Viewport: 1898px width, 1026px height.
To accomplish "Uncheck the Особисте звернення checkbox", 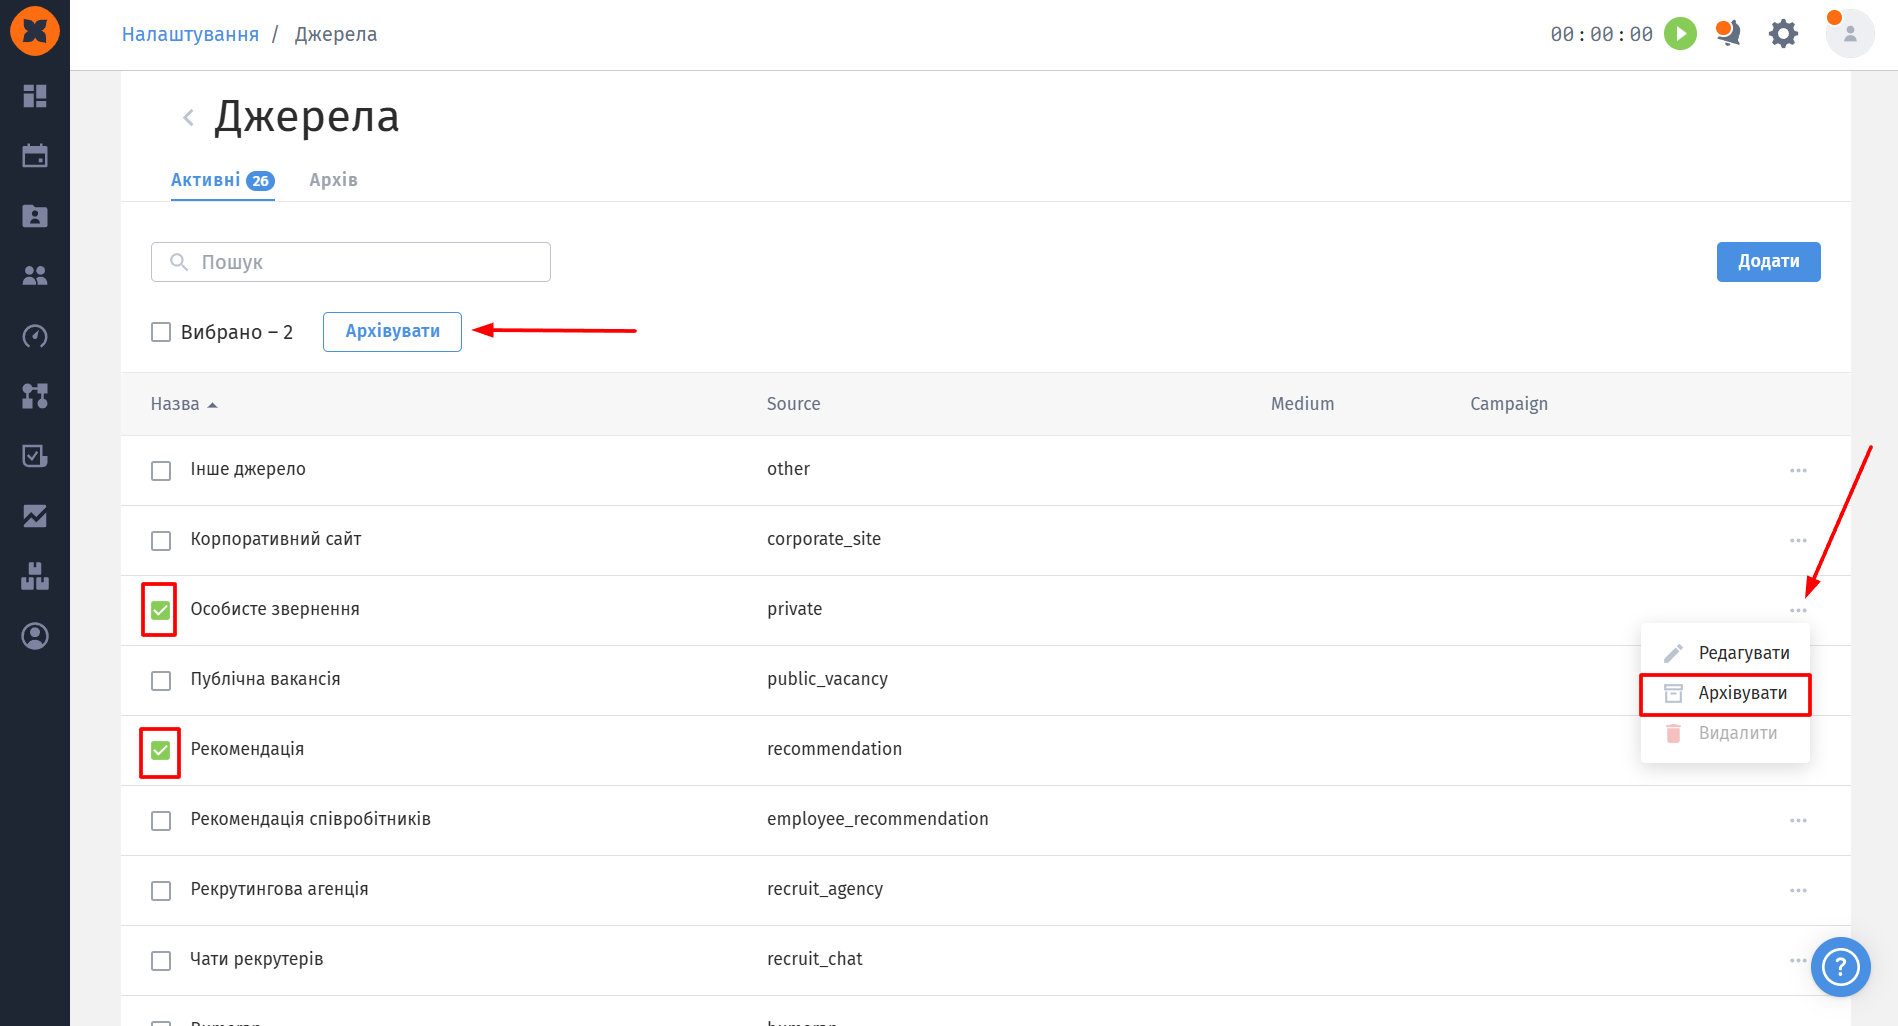I will pyautogui.click(x=160, y=610).
